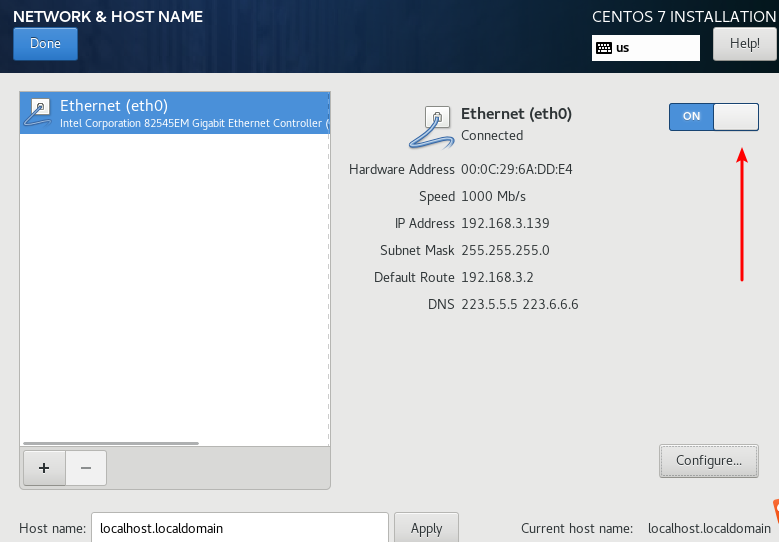Click the us keyboard layout indicator
The width and height of the screenshot is (779, 542).
(645, 48)
